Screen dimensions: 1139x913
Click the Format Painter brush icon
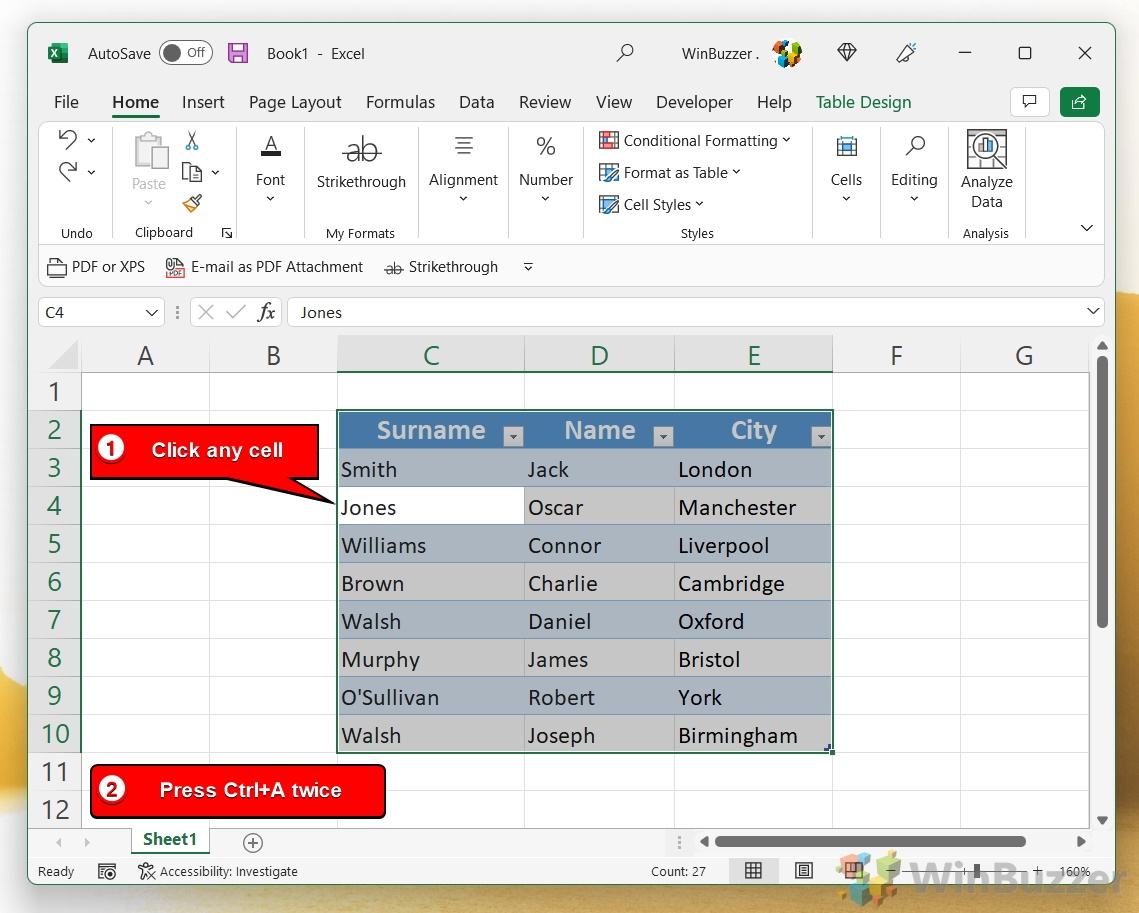click(x=192, y=203)
